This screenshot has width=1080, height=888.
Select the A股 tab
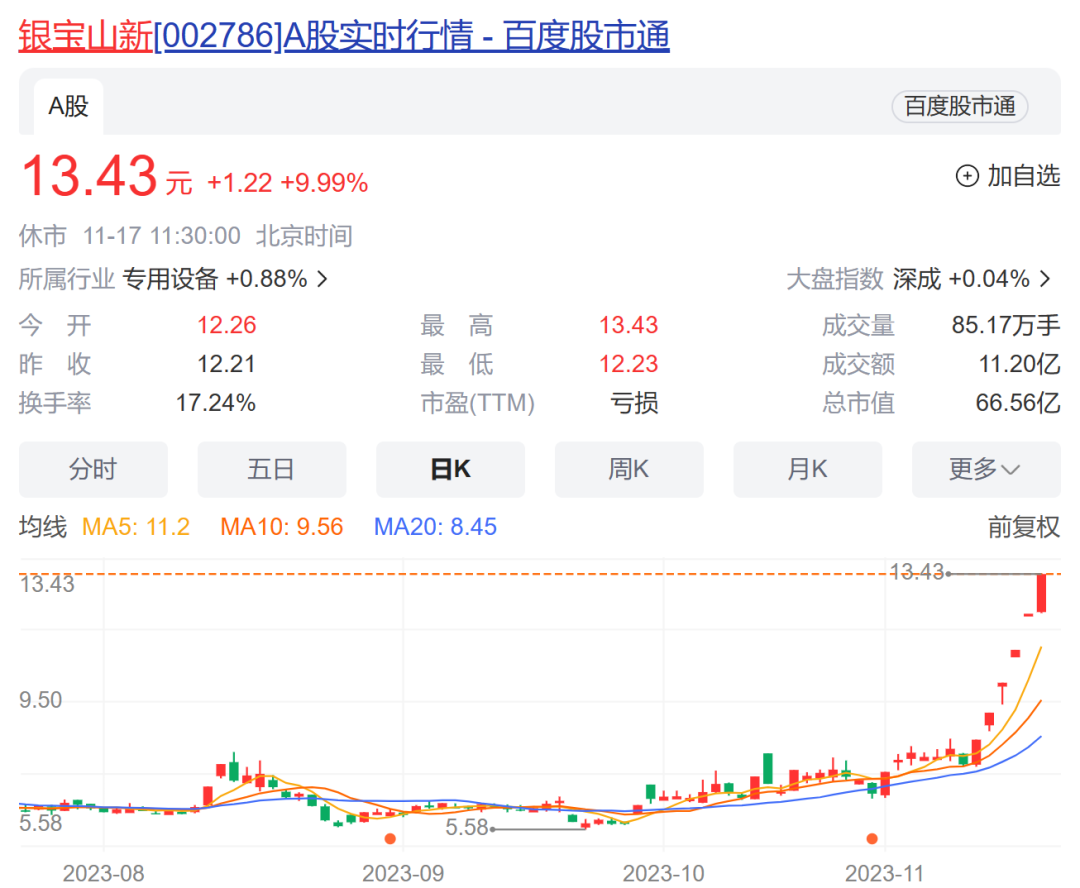[x=68, y=107]
